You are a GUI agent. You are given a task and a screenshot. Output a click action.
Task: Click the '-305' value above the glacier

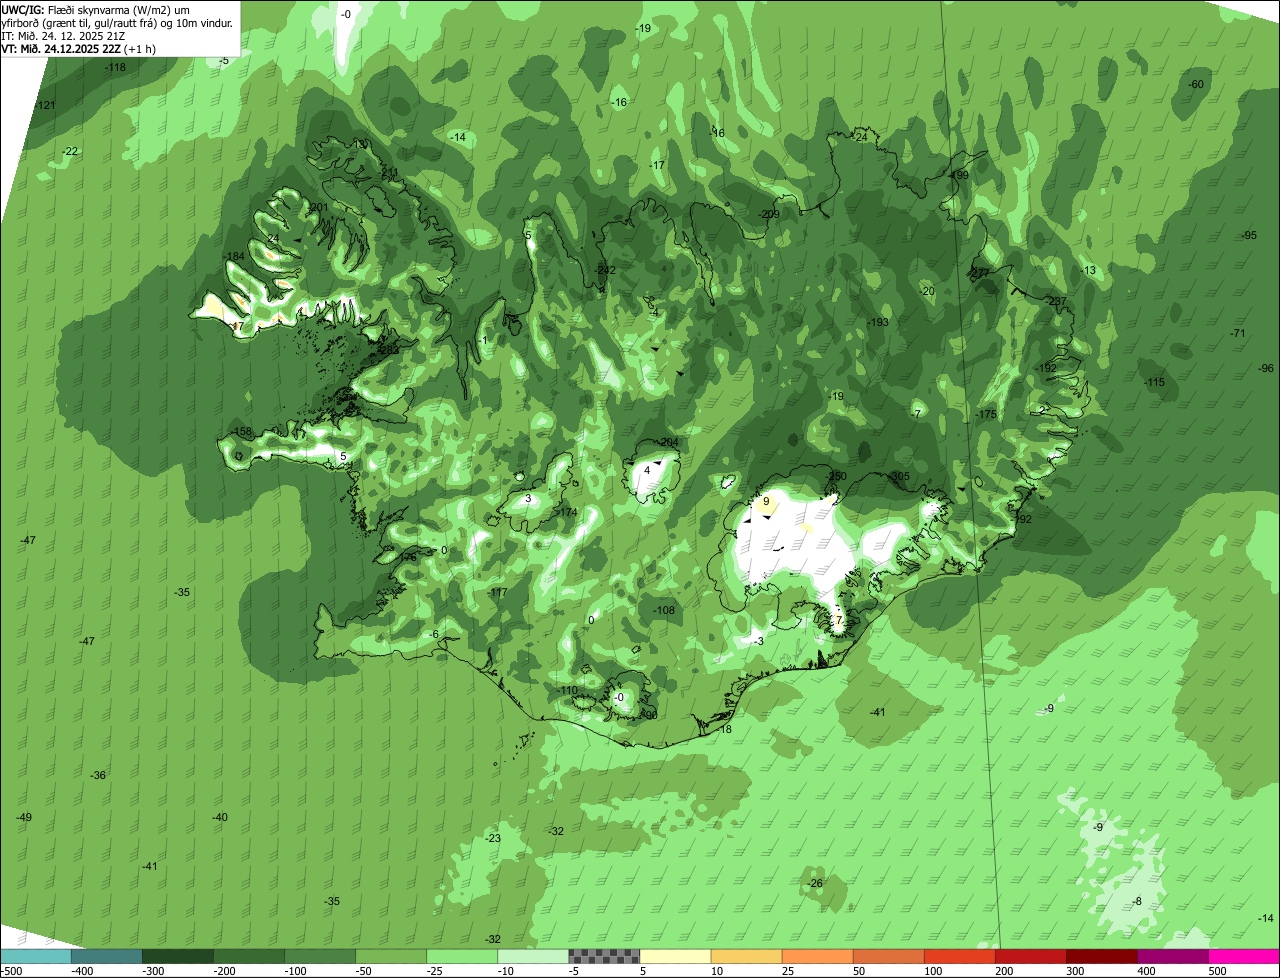coord(900,477)
